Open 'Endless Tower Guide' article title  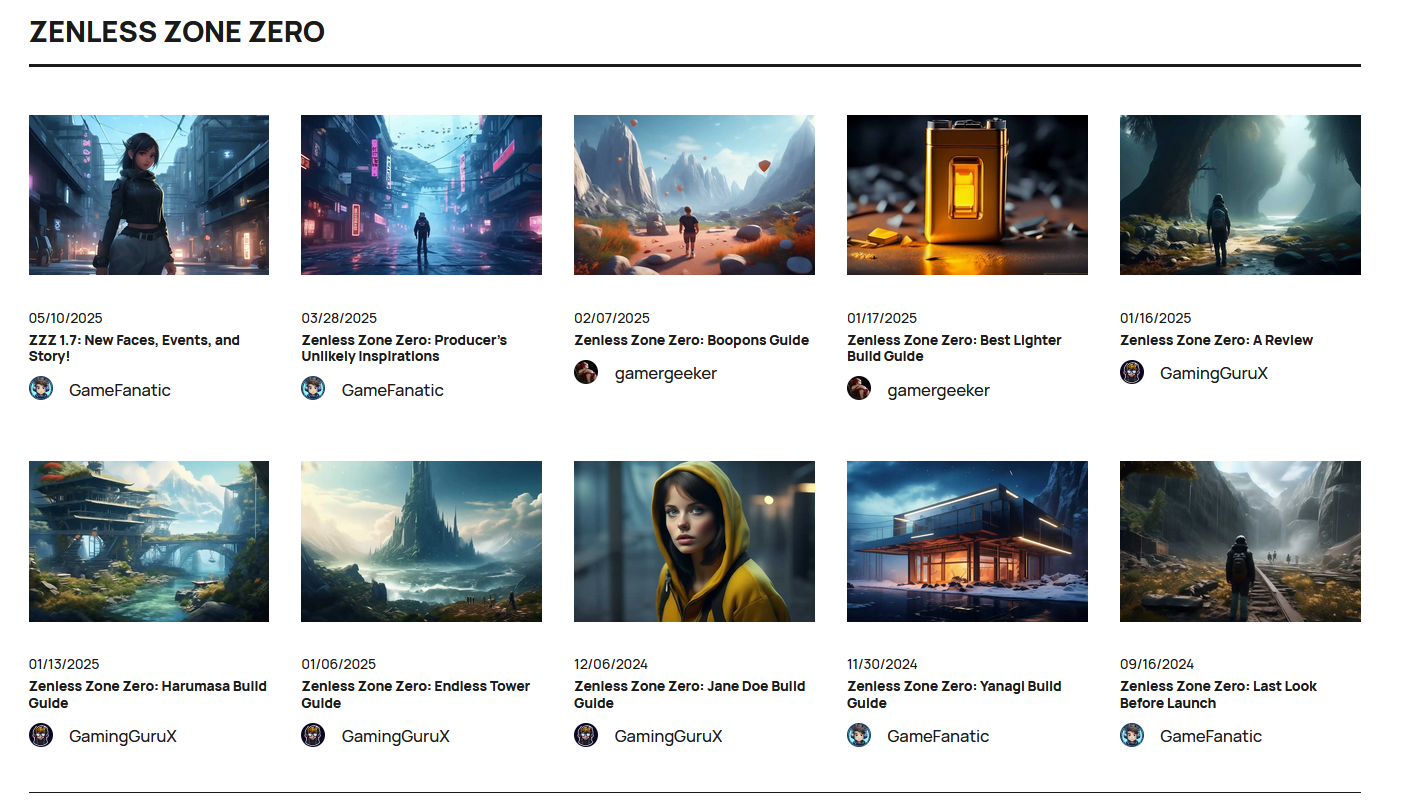tap(415, 694)
